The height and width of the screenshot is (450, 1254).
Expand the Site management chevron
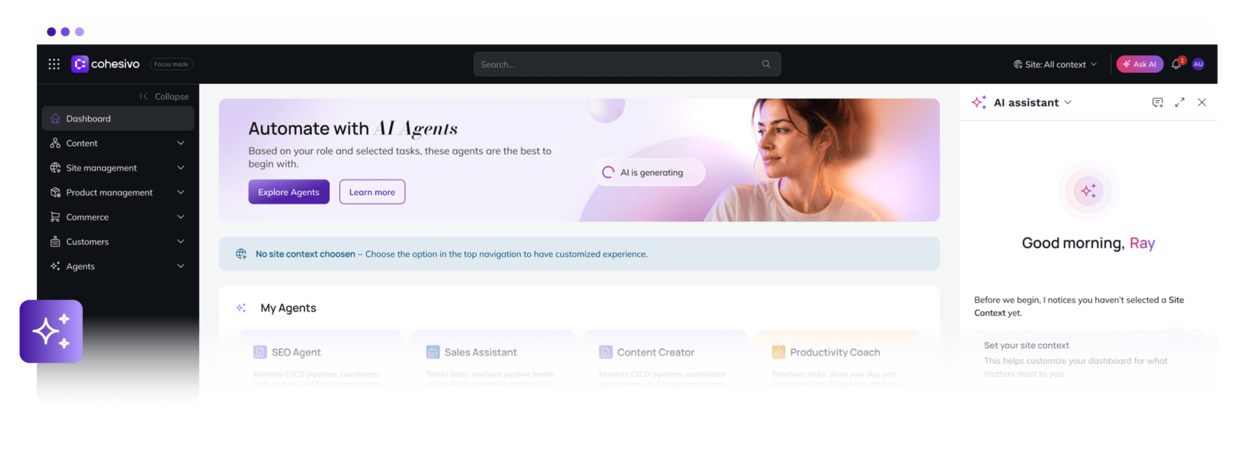[x=181, y=168]
